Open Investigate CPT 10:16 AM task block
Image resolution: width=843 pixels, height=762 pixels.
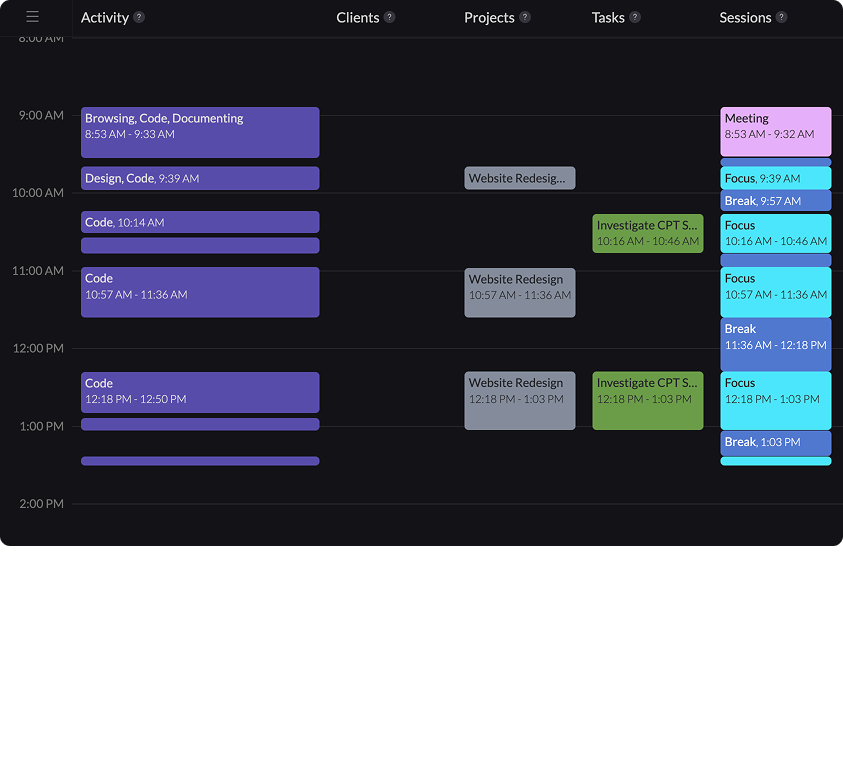(648, 233)
